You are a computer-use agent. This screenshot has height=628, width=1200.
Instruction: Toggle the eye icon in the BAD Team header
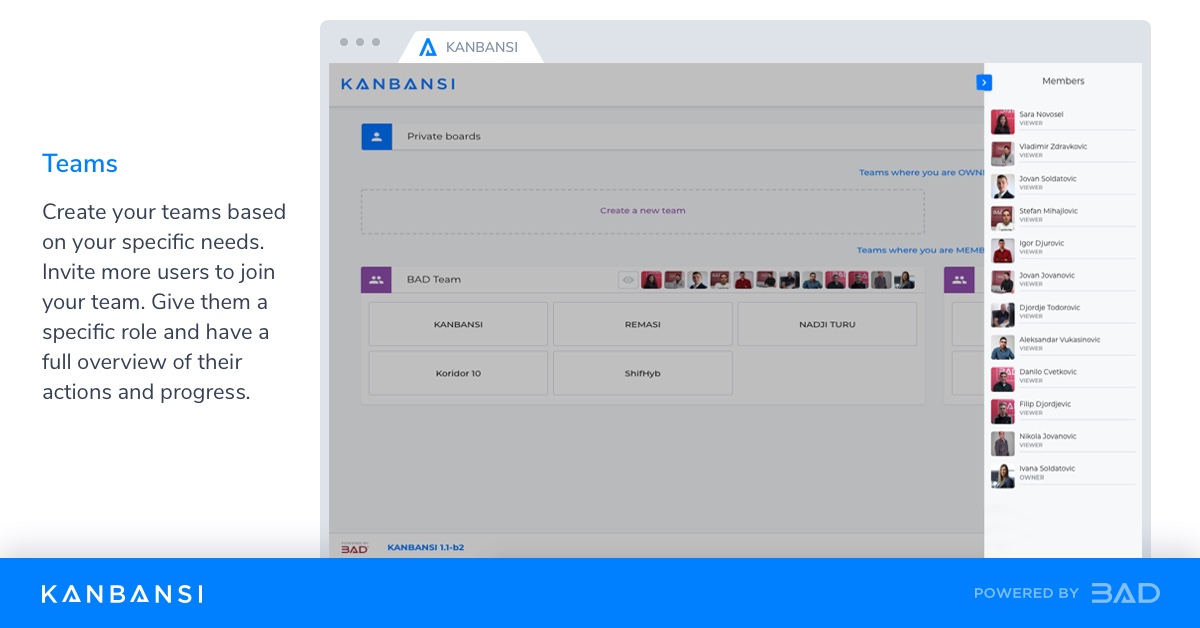click(628, 280)
